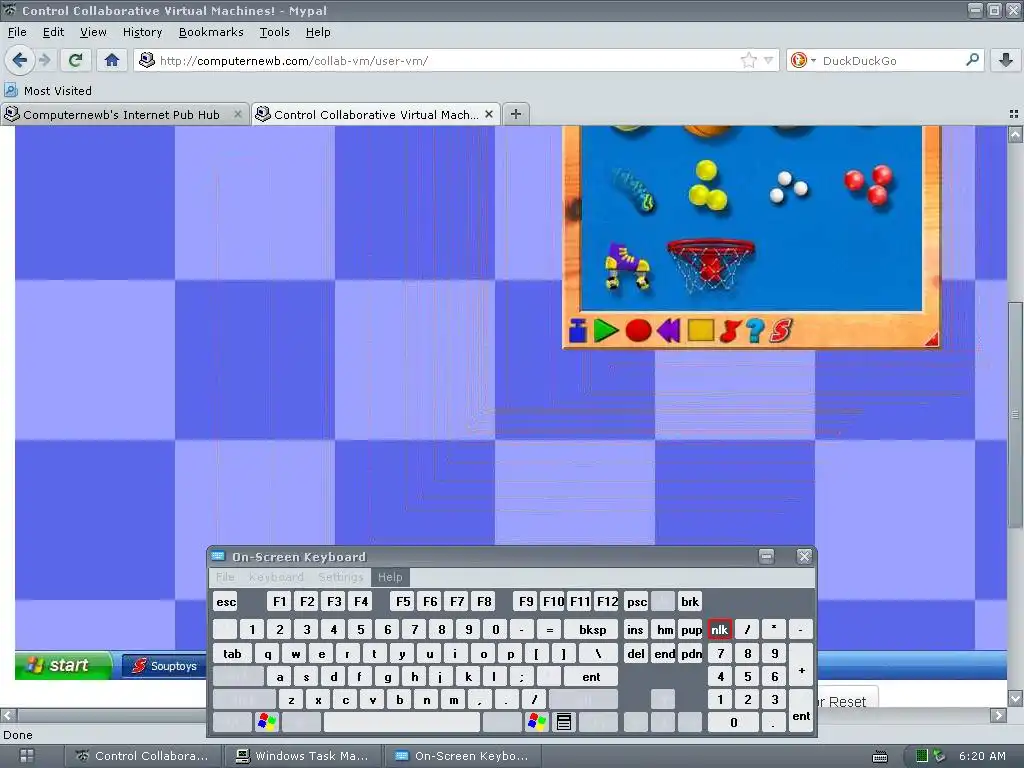Select the white balls toy
This screenshot has width=1024, height=768.
coord(788,187)
